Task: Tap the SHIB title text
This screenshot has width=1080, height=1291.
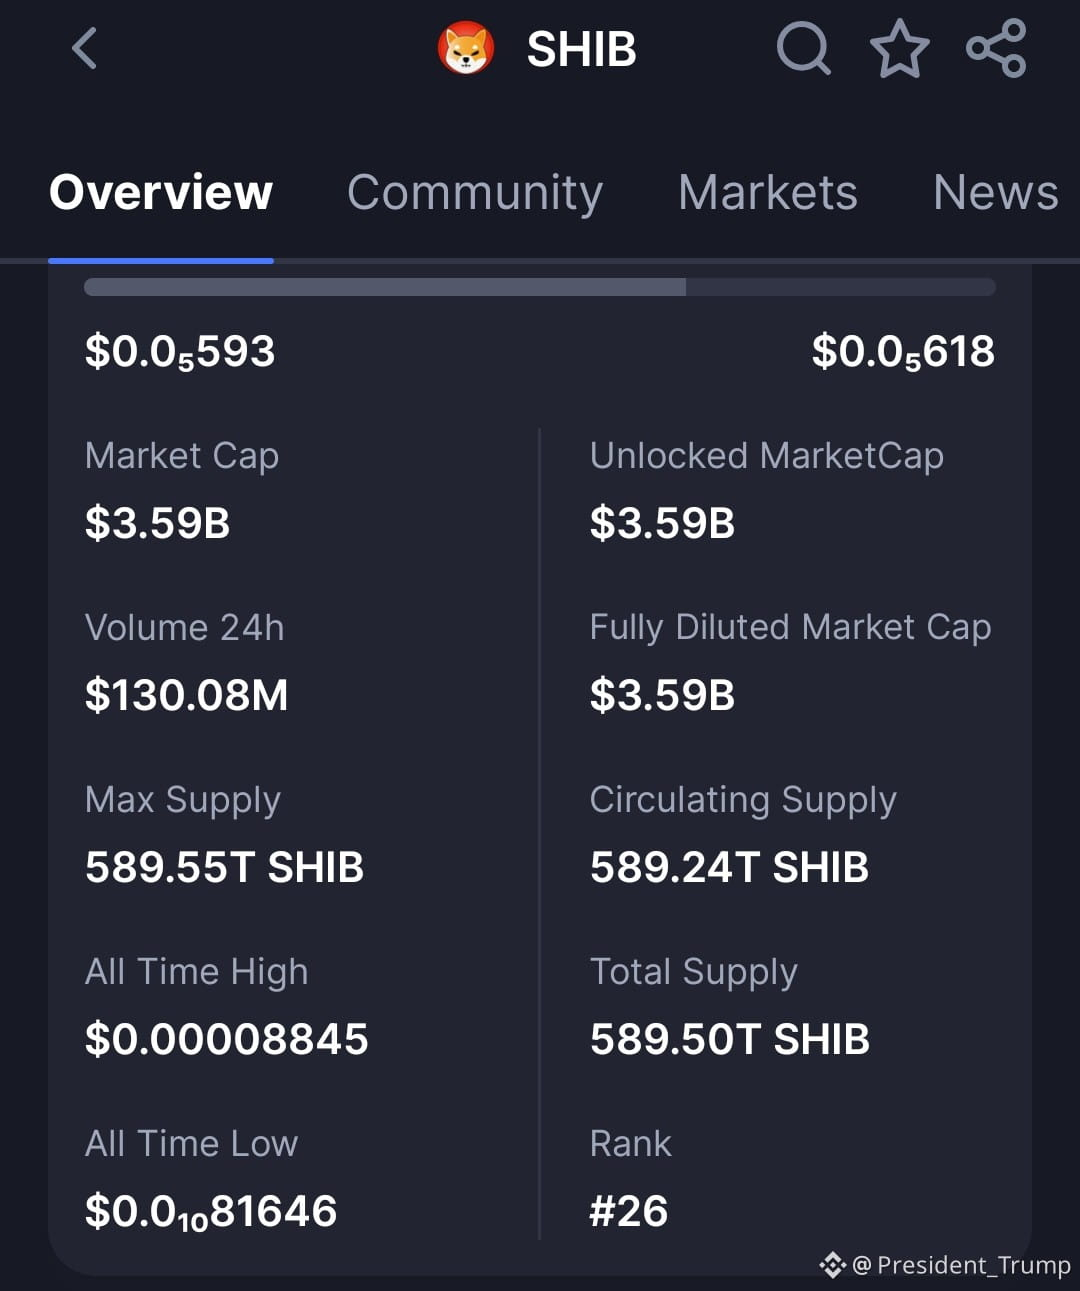Action: click(x=581, y=49)
